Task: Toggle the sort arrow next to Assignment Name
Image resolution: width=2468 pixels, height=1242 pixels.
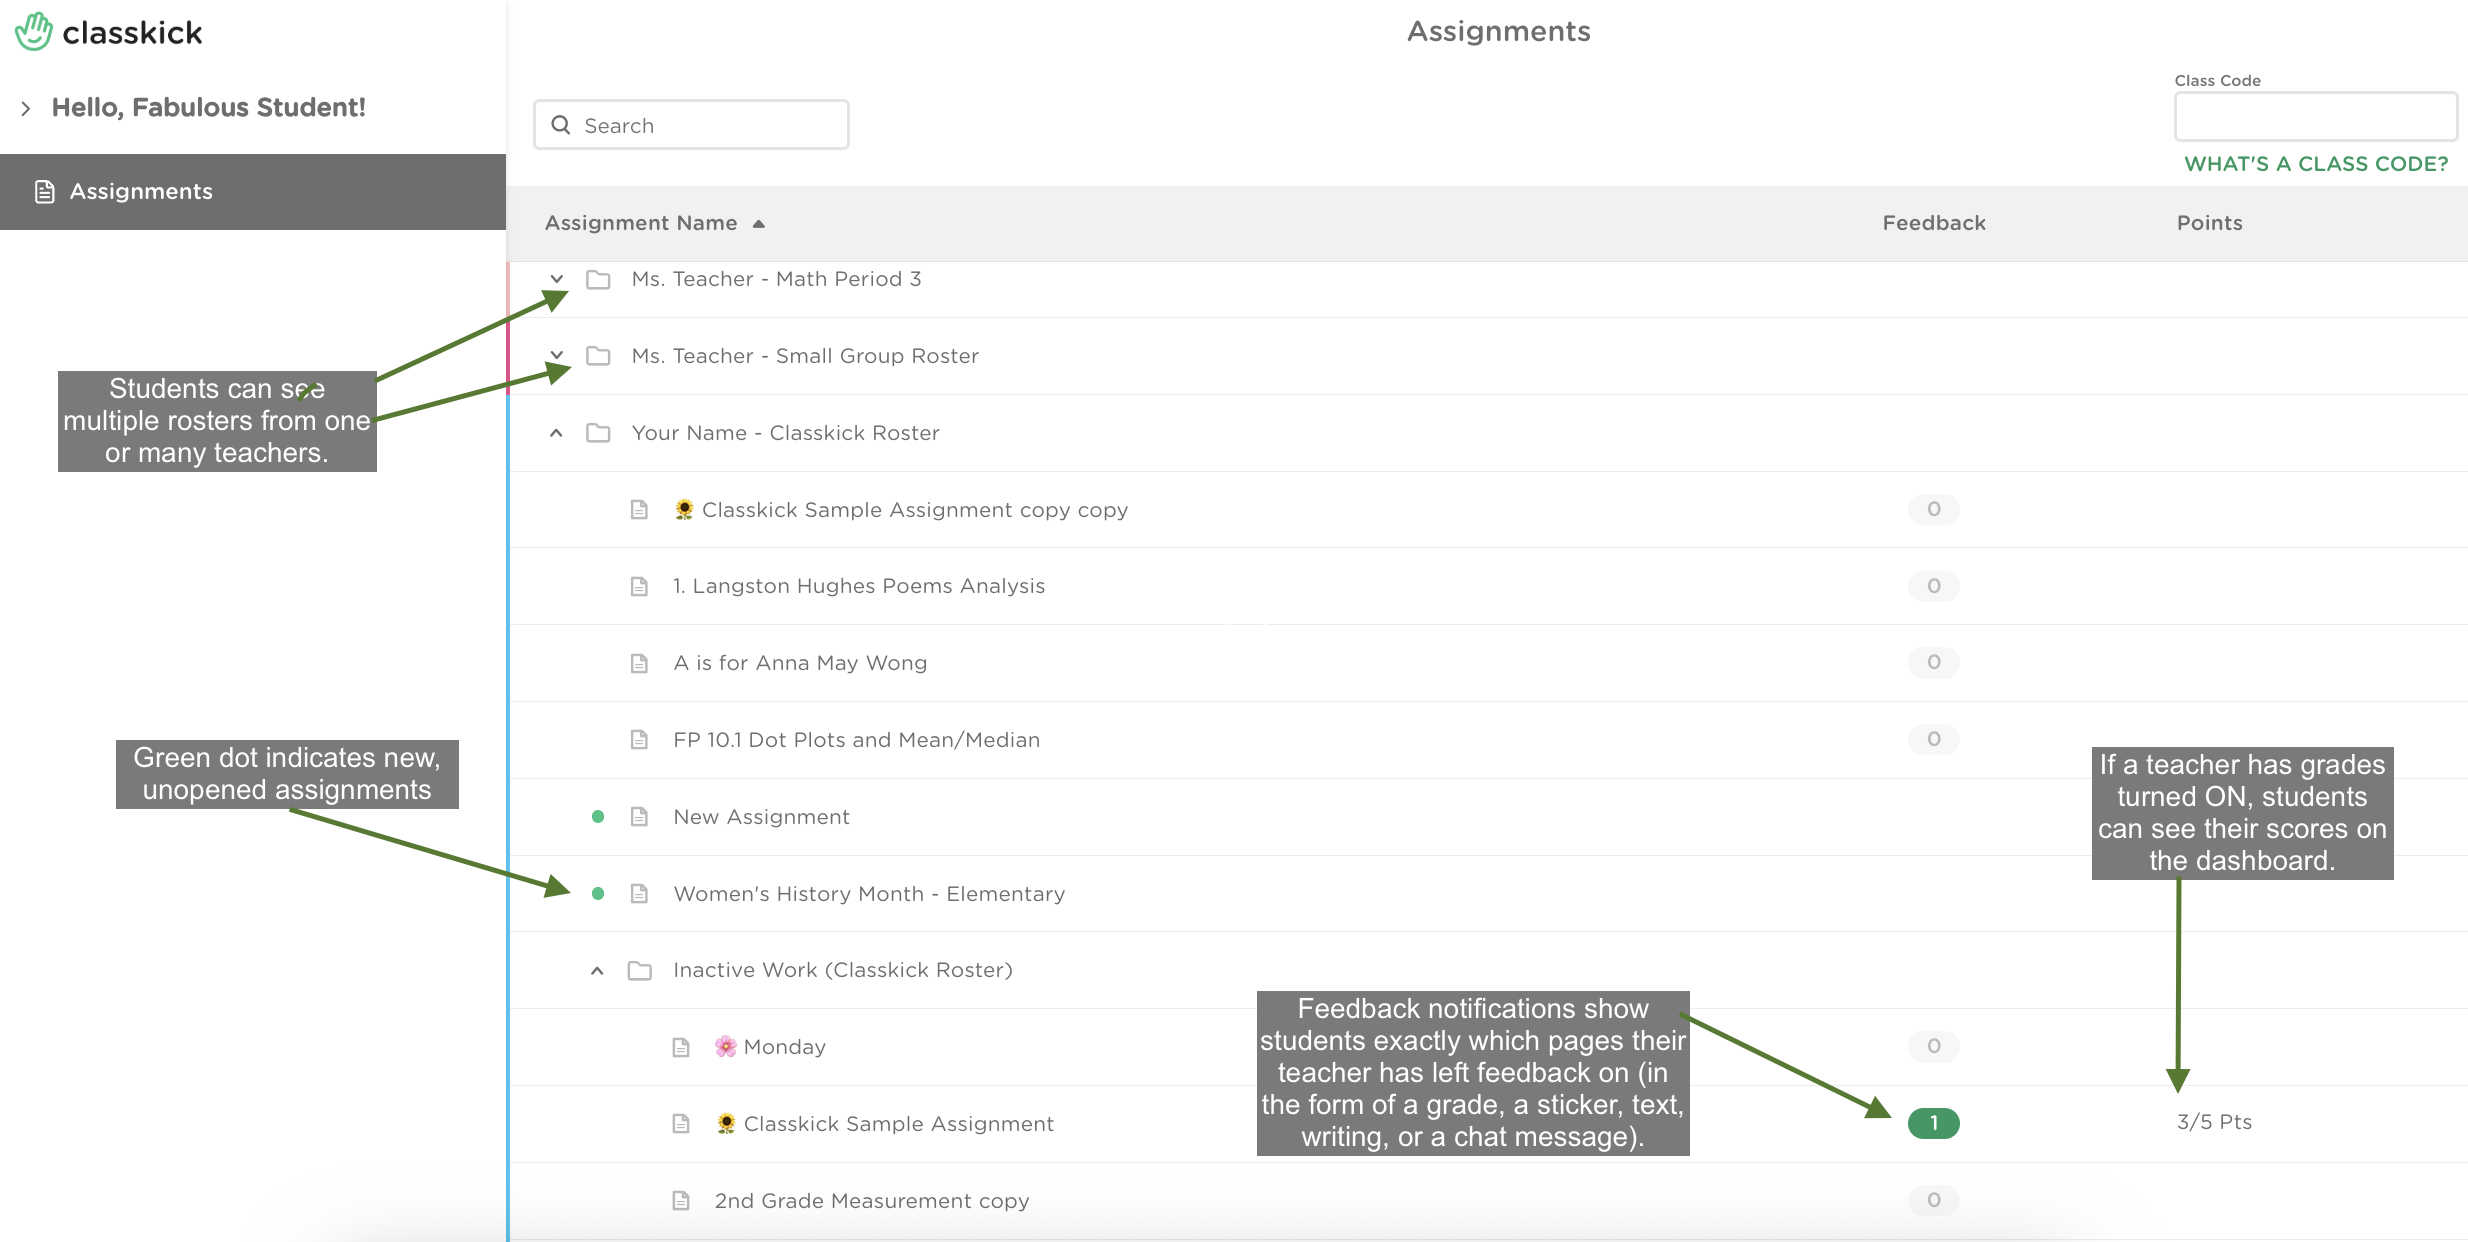Action: pos(759,224)
